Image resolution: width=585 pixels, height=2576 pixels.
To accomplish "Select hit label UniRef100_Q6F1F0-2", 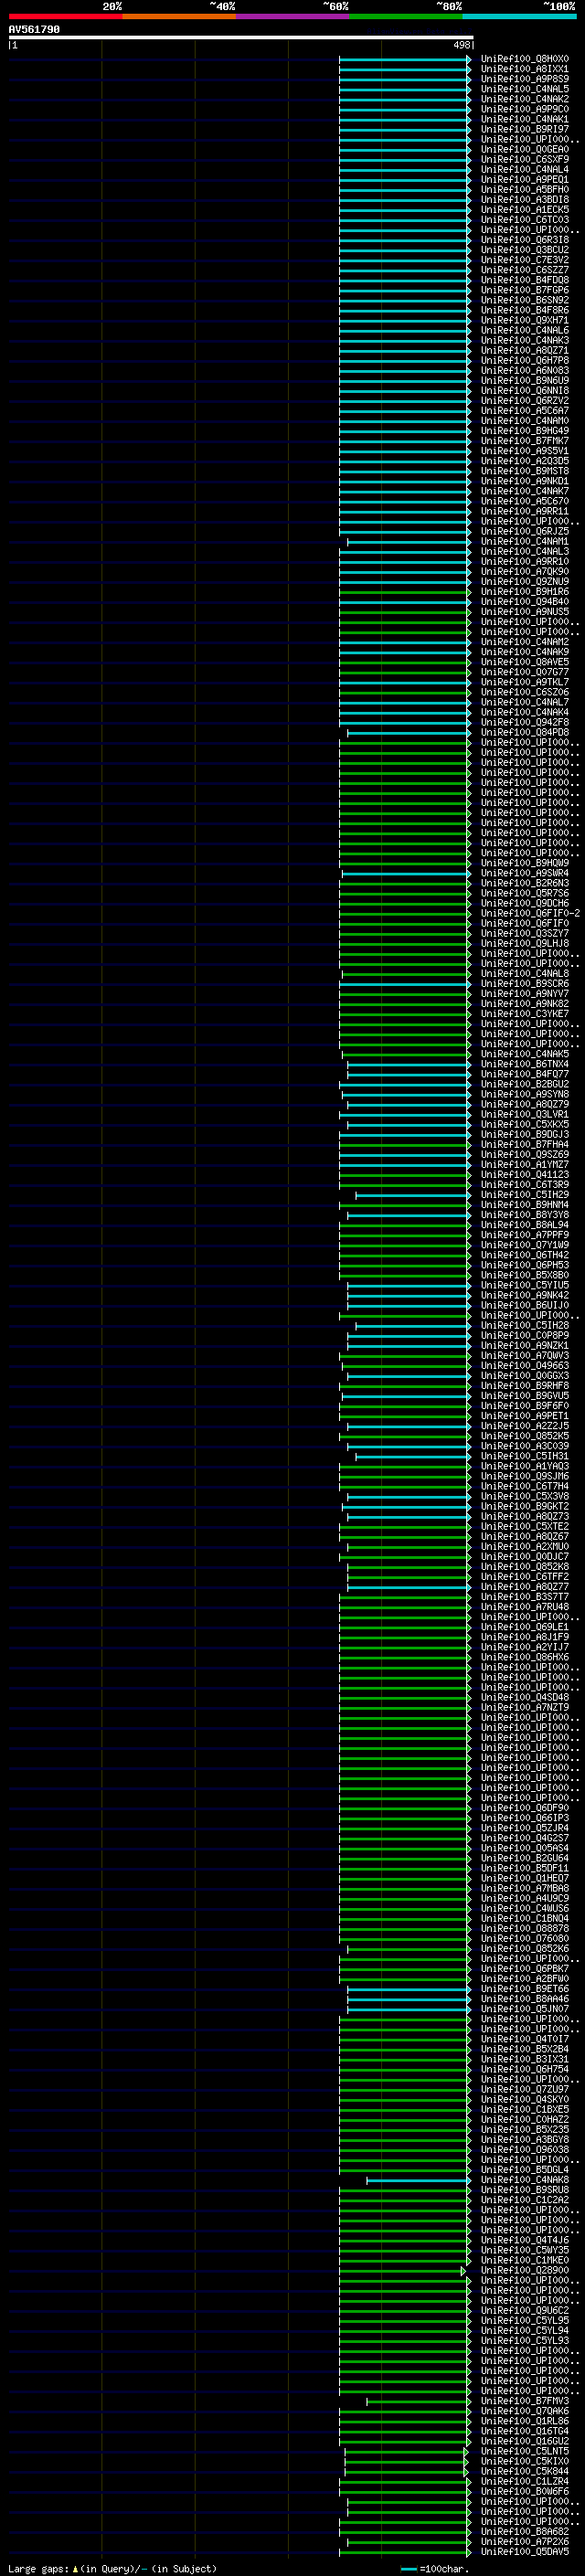I will [530, 913].
